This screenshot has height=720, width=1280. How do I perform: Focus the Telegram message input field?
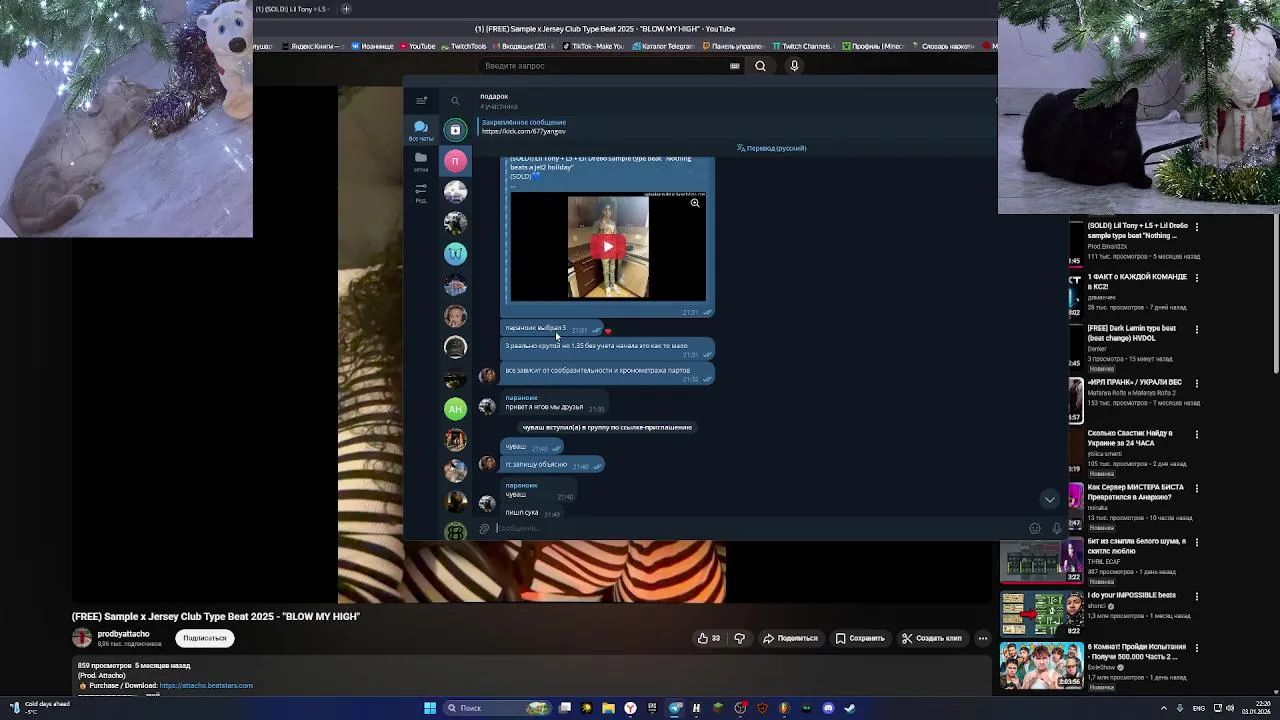[760, 528]
